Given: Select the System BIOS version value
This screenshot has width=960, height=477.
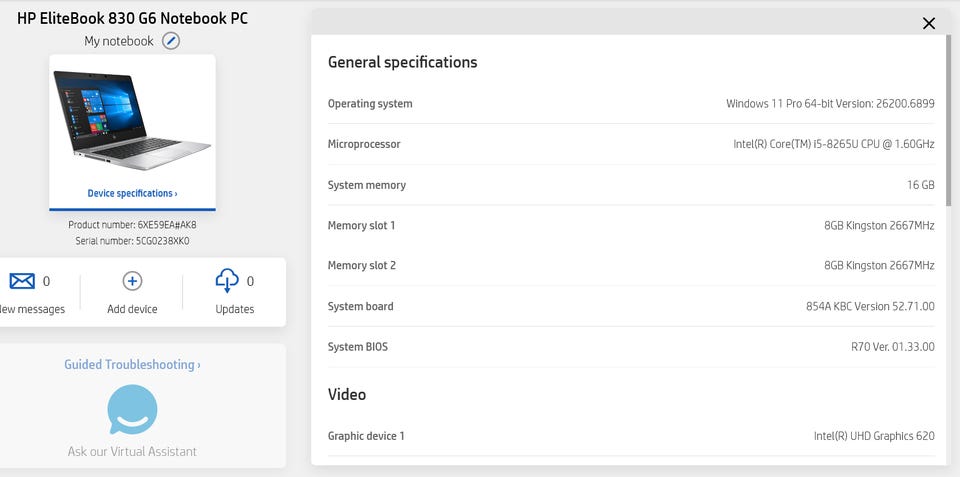Looking at the screenshot, I should coord(892,347).
